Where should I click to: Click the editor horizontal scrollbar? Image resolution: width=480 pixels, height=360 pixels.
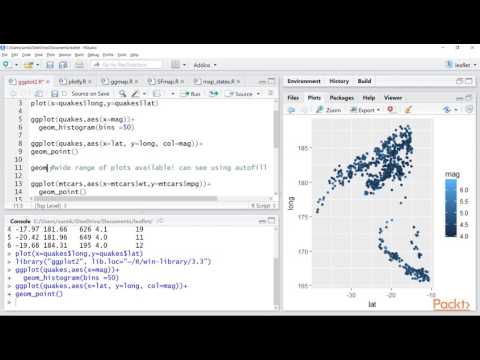coord(125,199)
